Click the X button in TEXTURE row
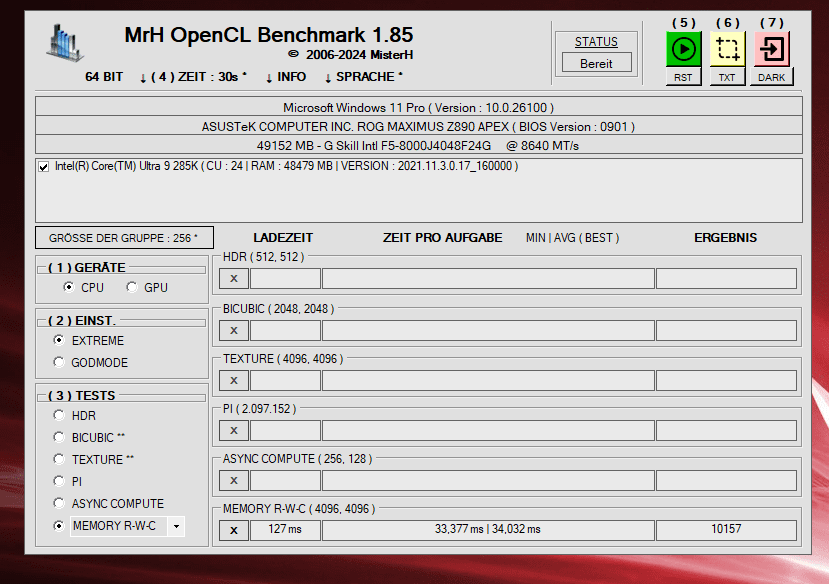The height and width of the screenshot is (584, 829). point(234,381)
